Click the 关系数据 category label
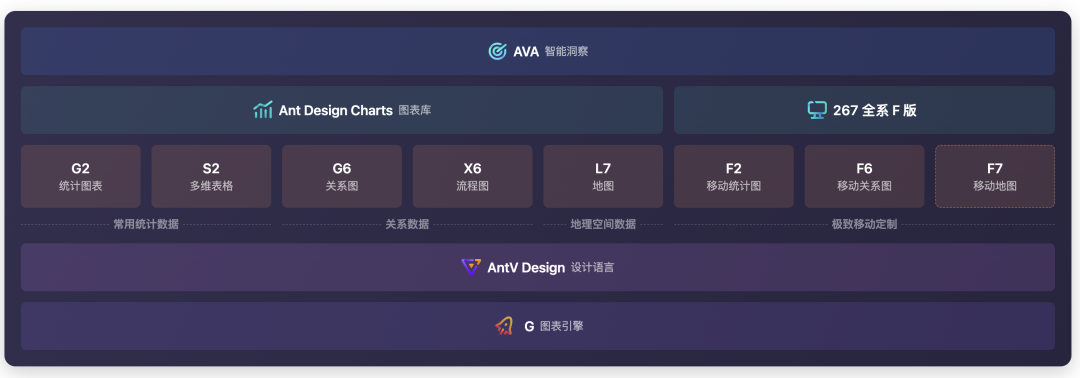1080x378 pixels. [x=407, y=224]
